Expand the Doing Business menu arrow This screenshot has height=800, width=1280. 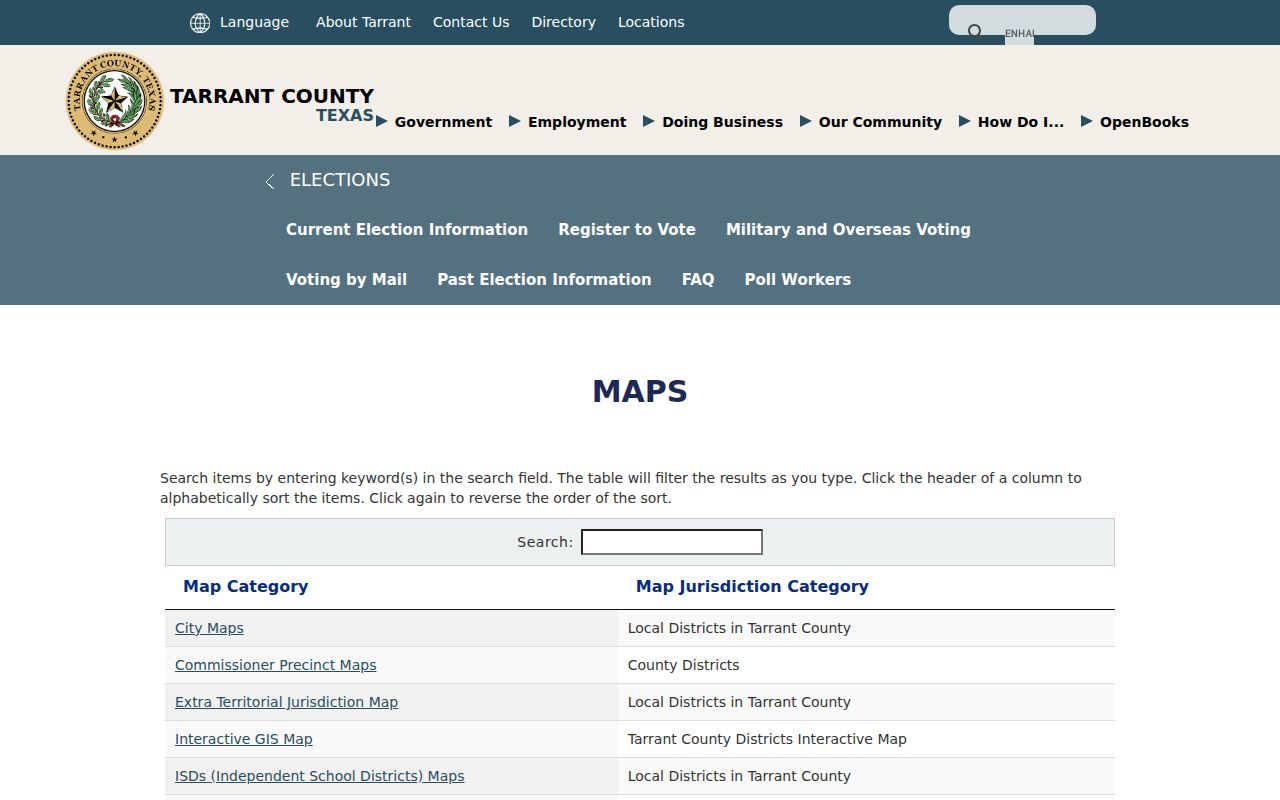tap(649, 121)
